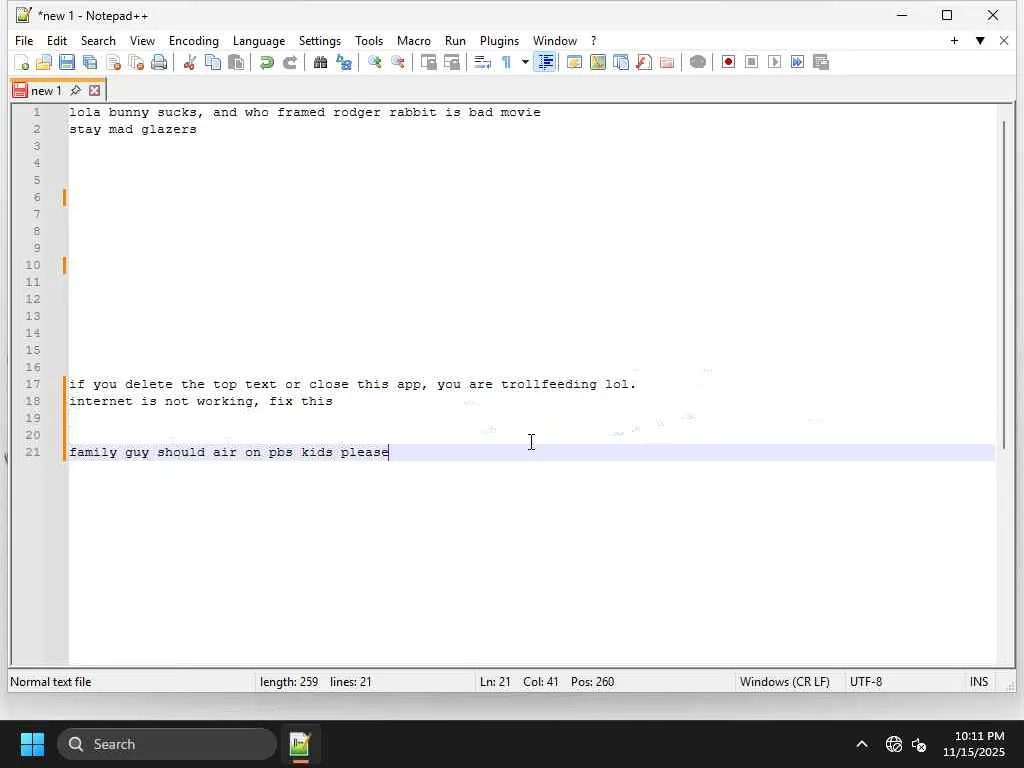
Task: Print the document with printer icon
Action: coord(159,63)
